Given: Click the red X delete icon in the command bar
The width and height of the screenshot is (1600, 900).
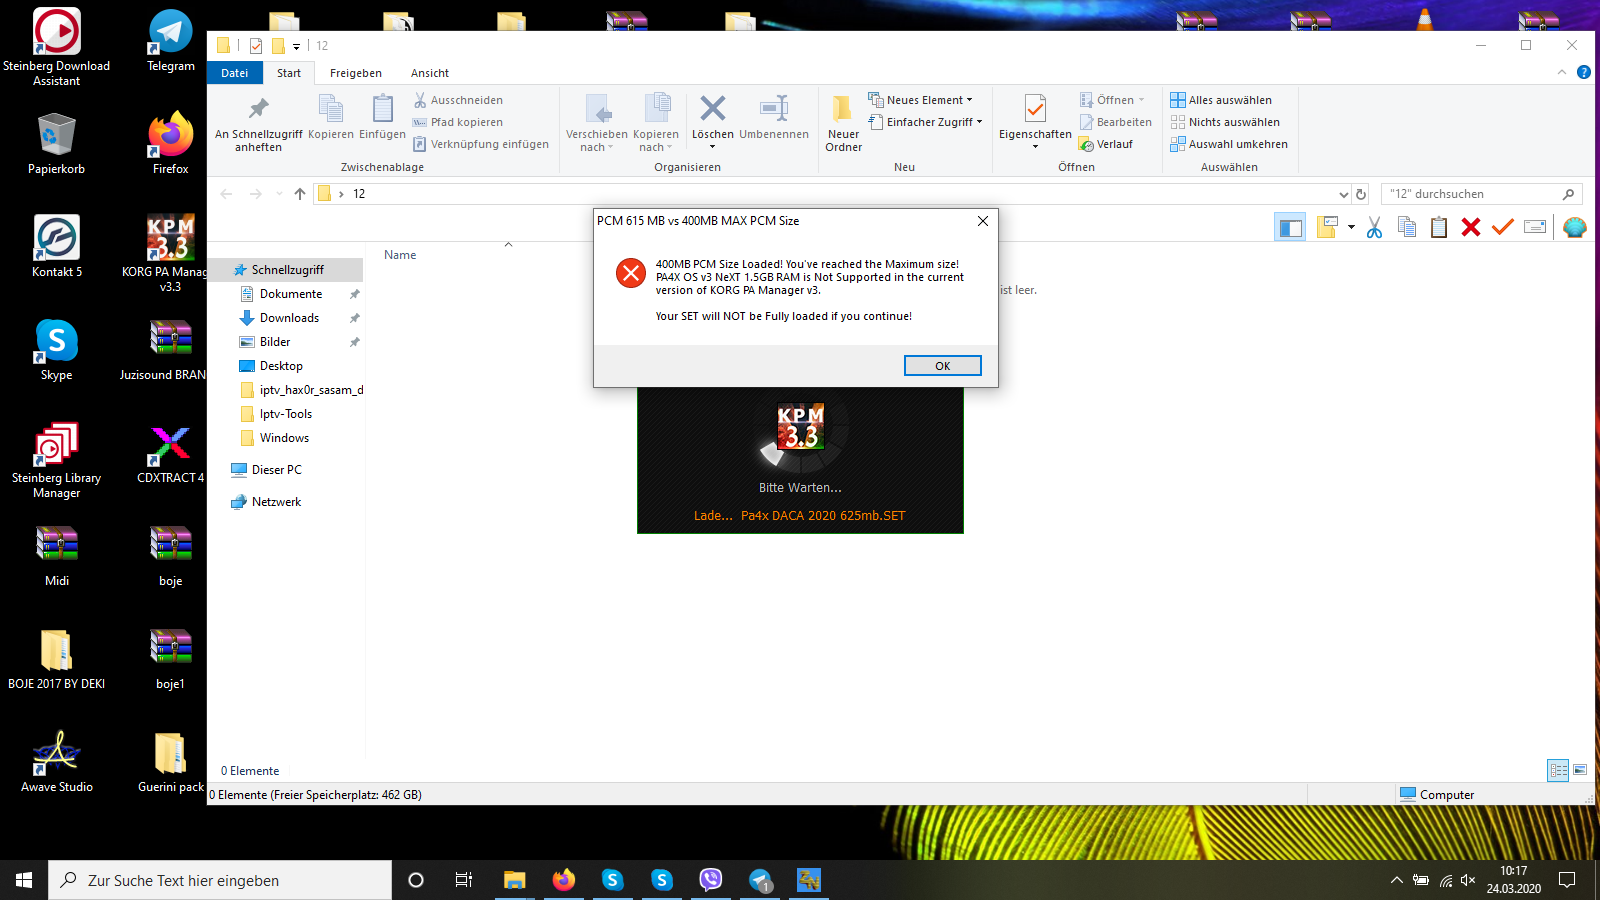Looking at the screenshot, I should (1470, 228).
